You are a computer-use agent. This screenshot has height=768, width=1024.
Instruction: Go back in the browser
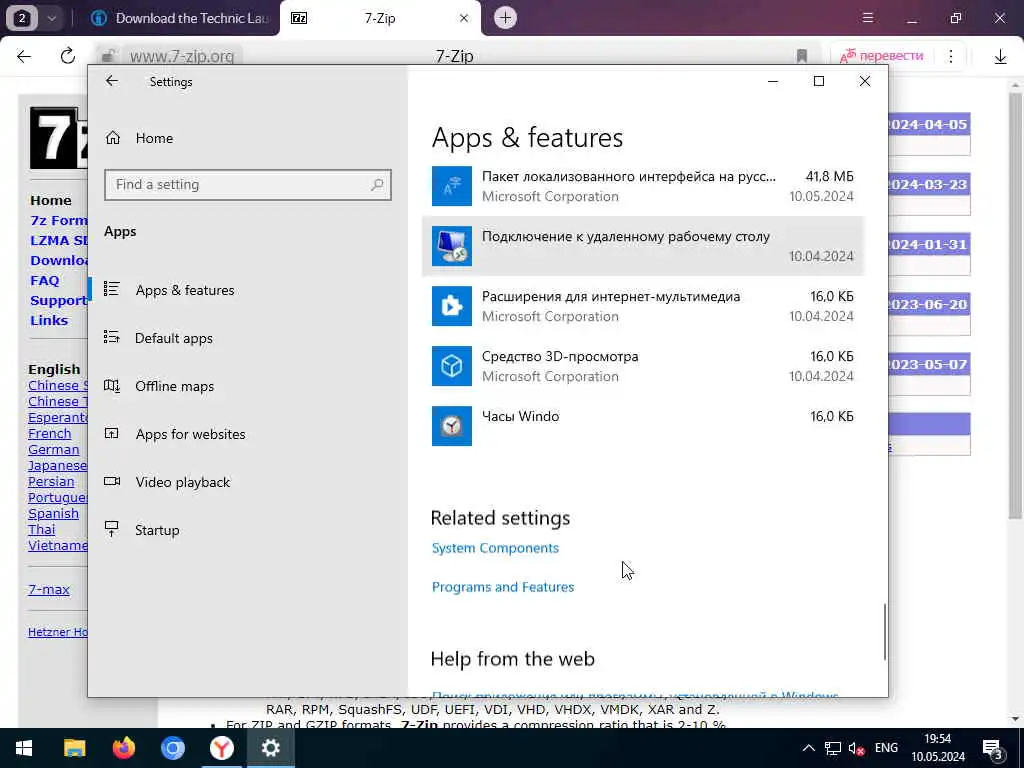(x=24, y=56)
